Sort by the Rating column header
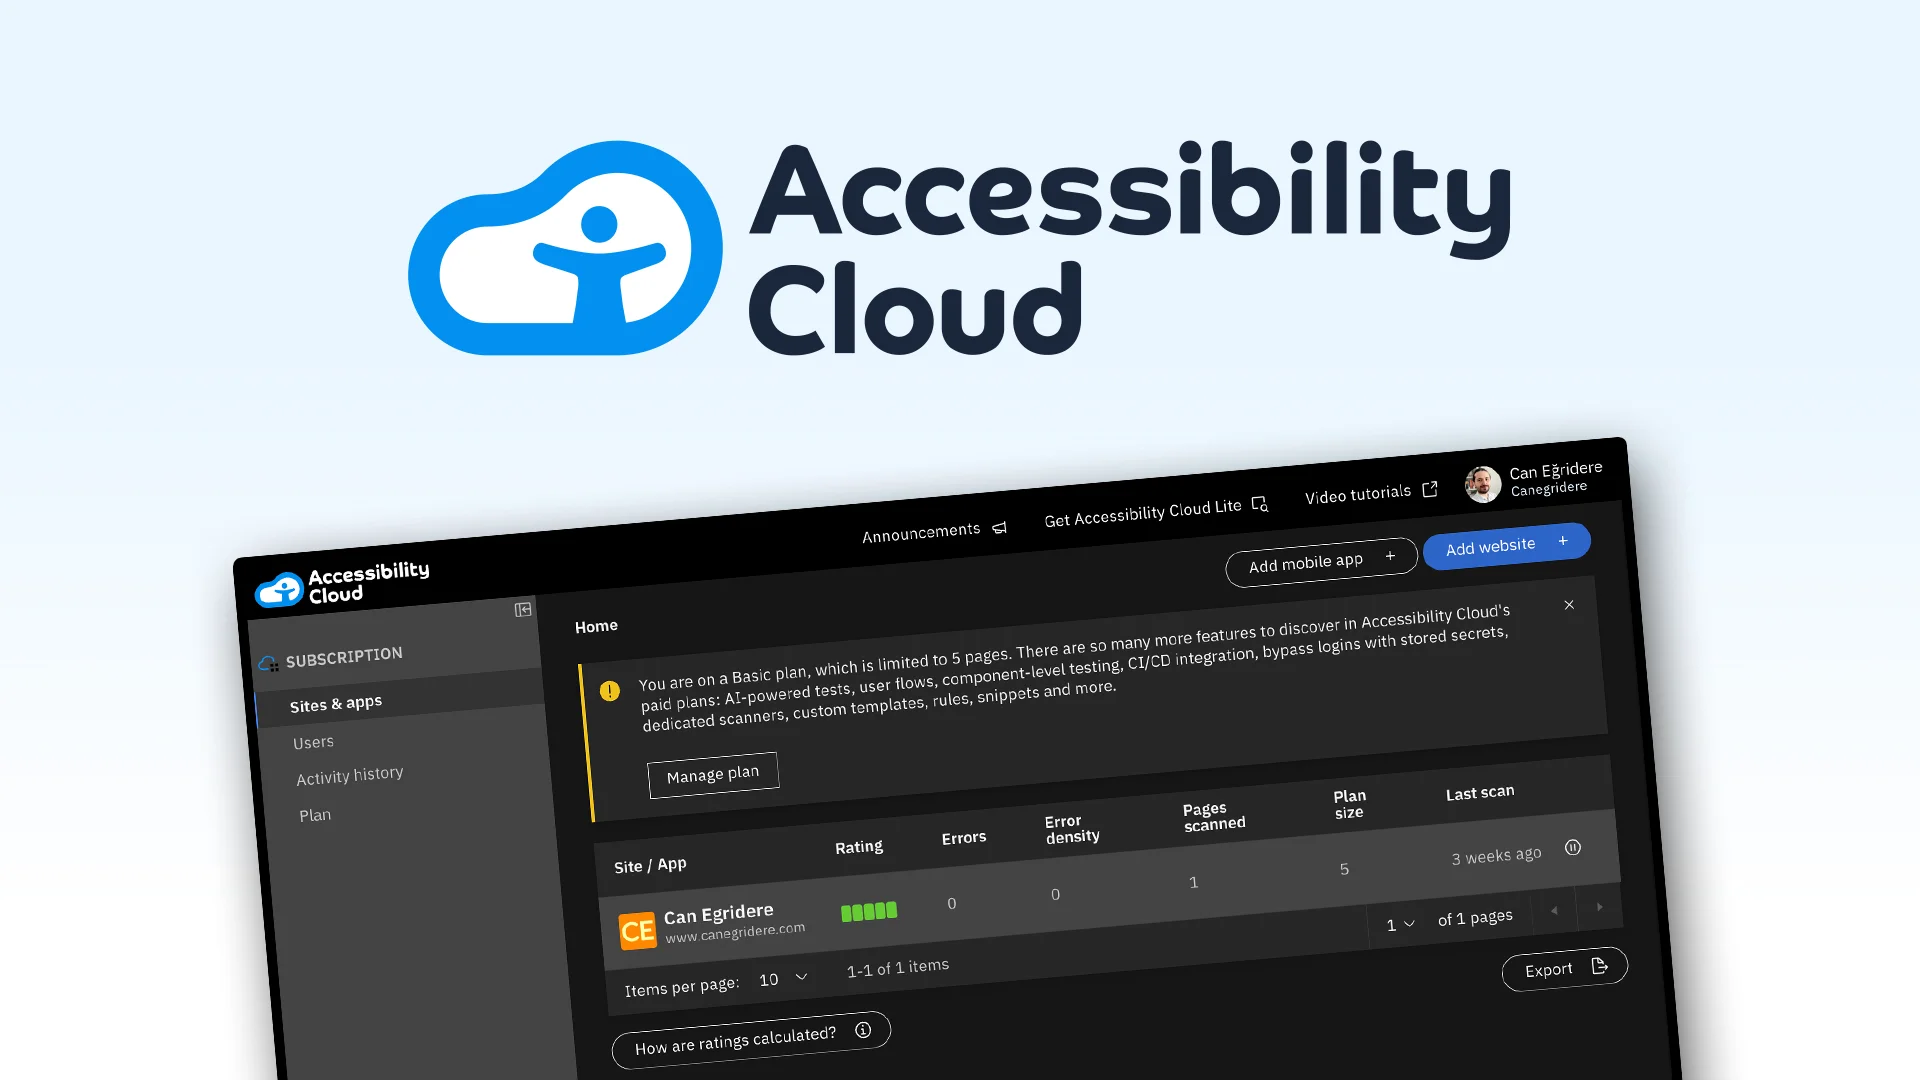 [859, 847]
